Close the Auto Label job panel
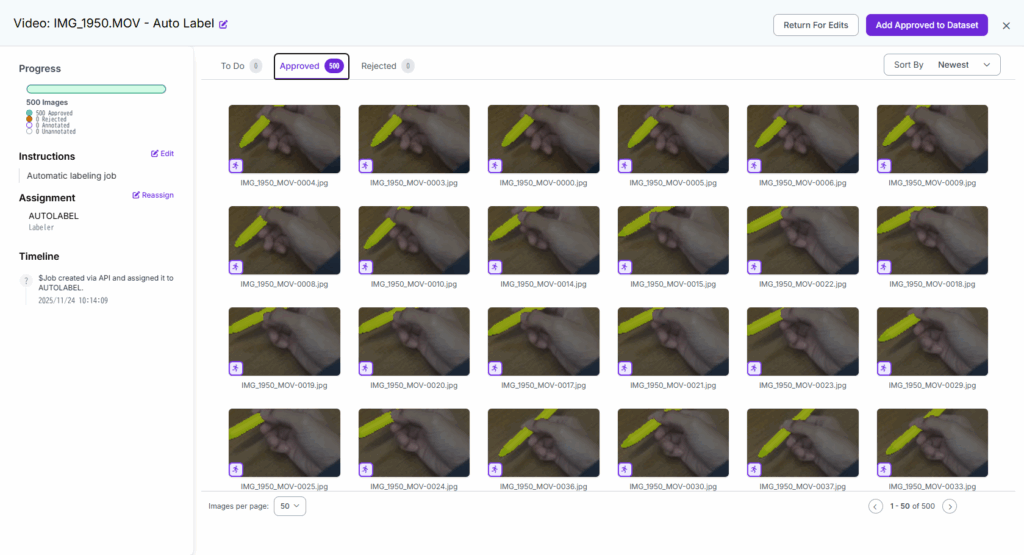The width and height of the screenshot is (1024, 555). point(1006,25)
